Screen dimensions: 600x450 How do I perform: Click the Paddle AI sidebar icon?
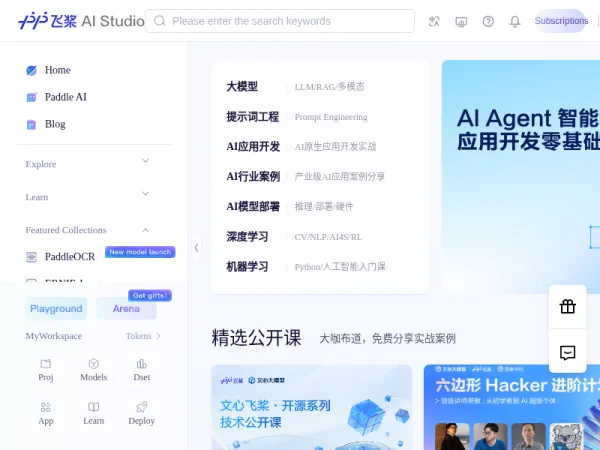point(31,97)
